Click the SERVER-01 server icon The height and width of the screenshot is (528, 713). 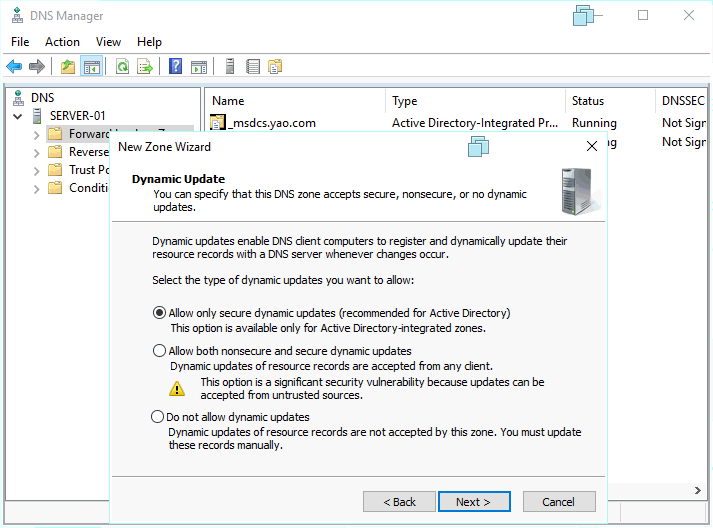tap(37, 116)
